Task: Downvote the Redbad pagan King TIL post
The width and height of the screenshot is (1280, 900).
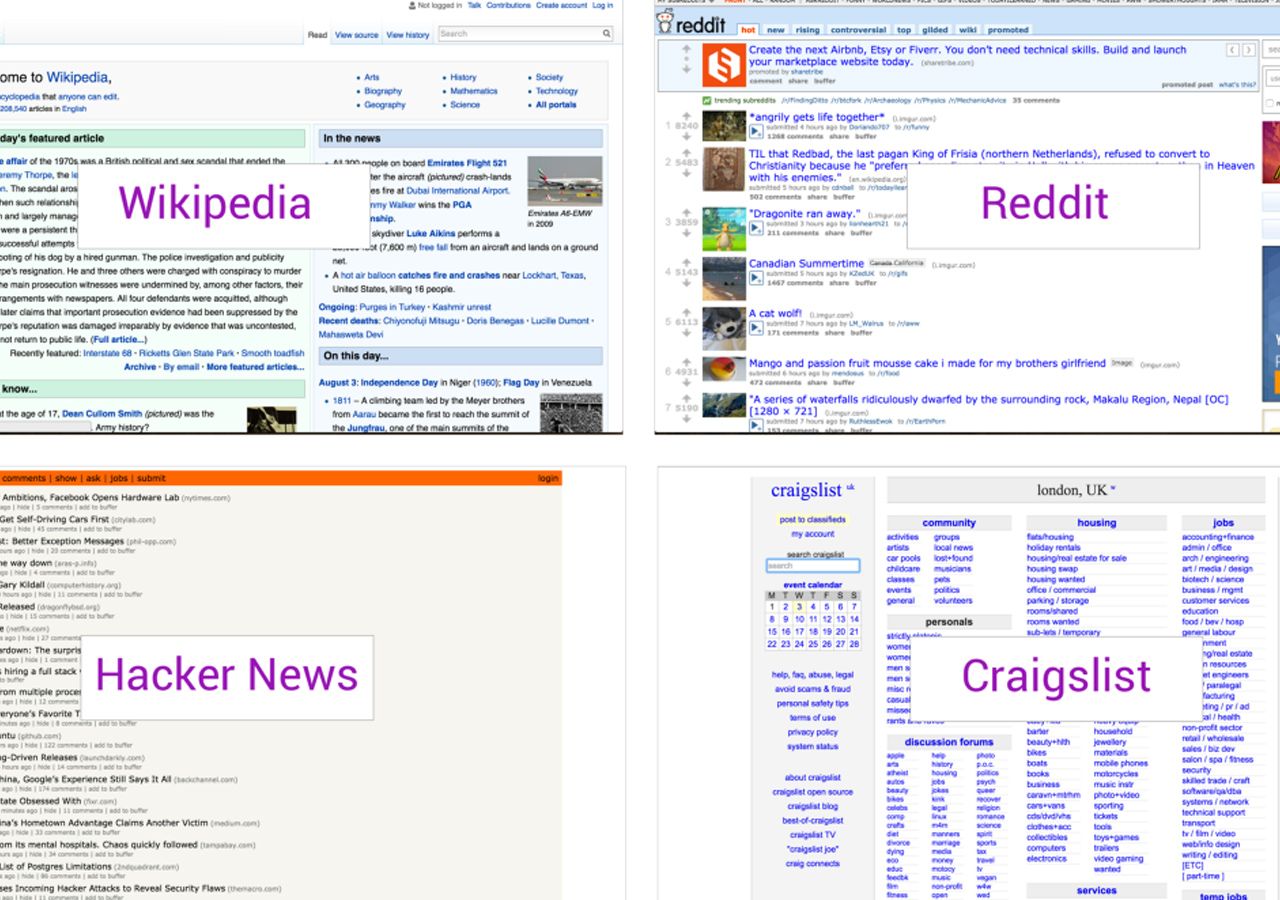Action: (x=686, y=172)
